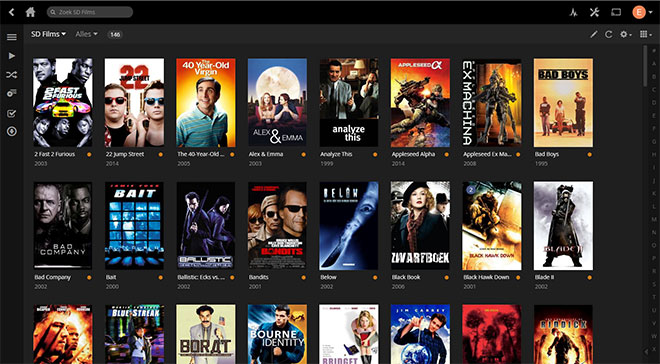Open the SD Films library dropdown
Screen dimensions: 660x364
(x=48, y=34)
